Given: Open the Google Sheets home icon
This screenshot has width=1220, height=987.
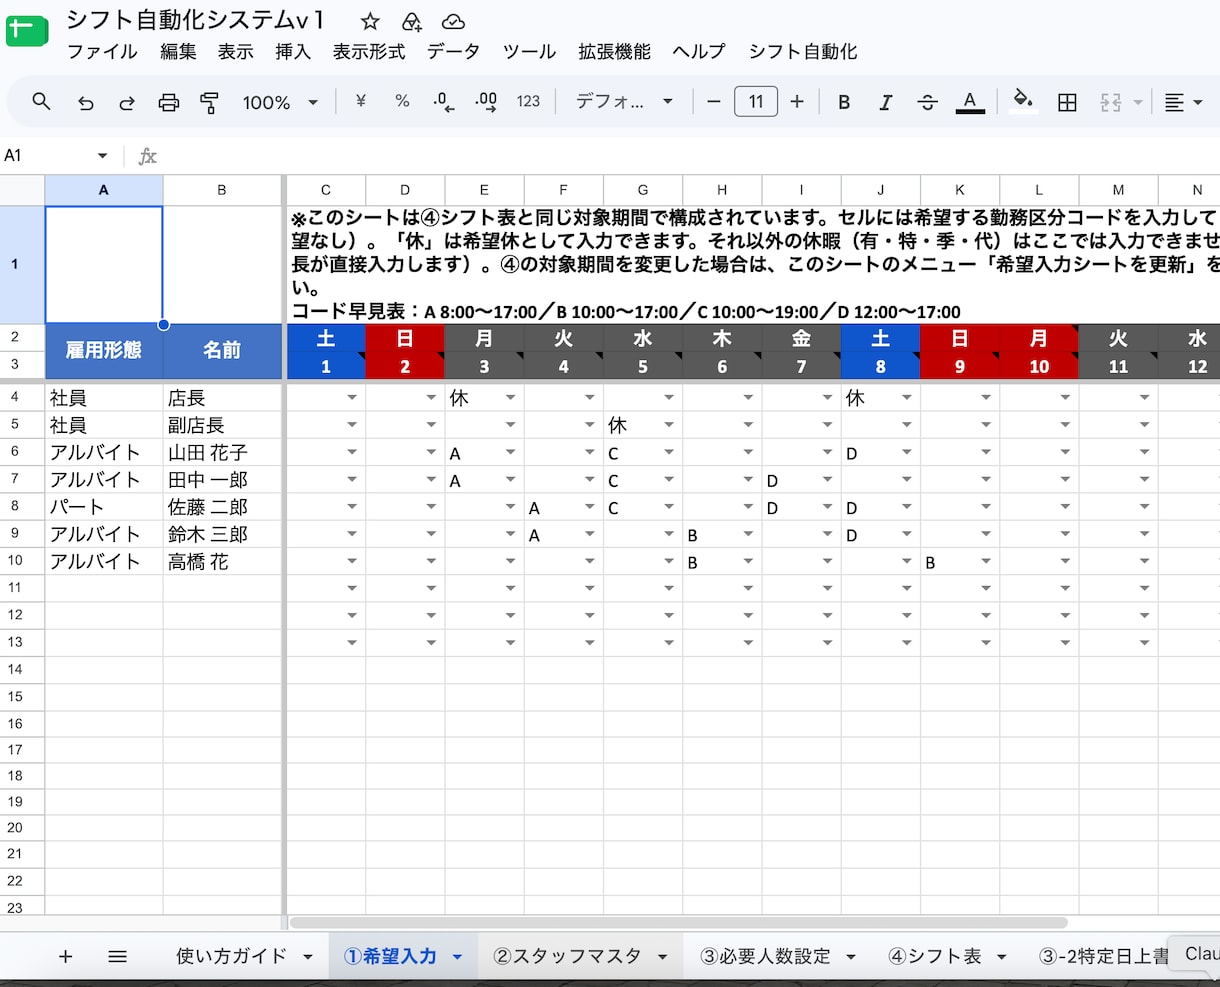Looking at the screenshot, I should click(x=27, y=31).
